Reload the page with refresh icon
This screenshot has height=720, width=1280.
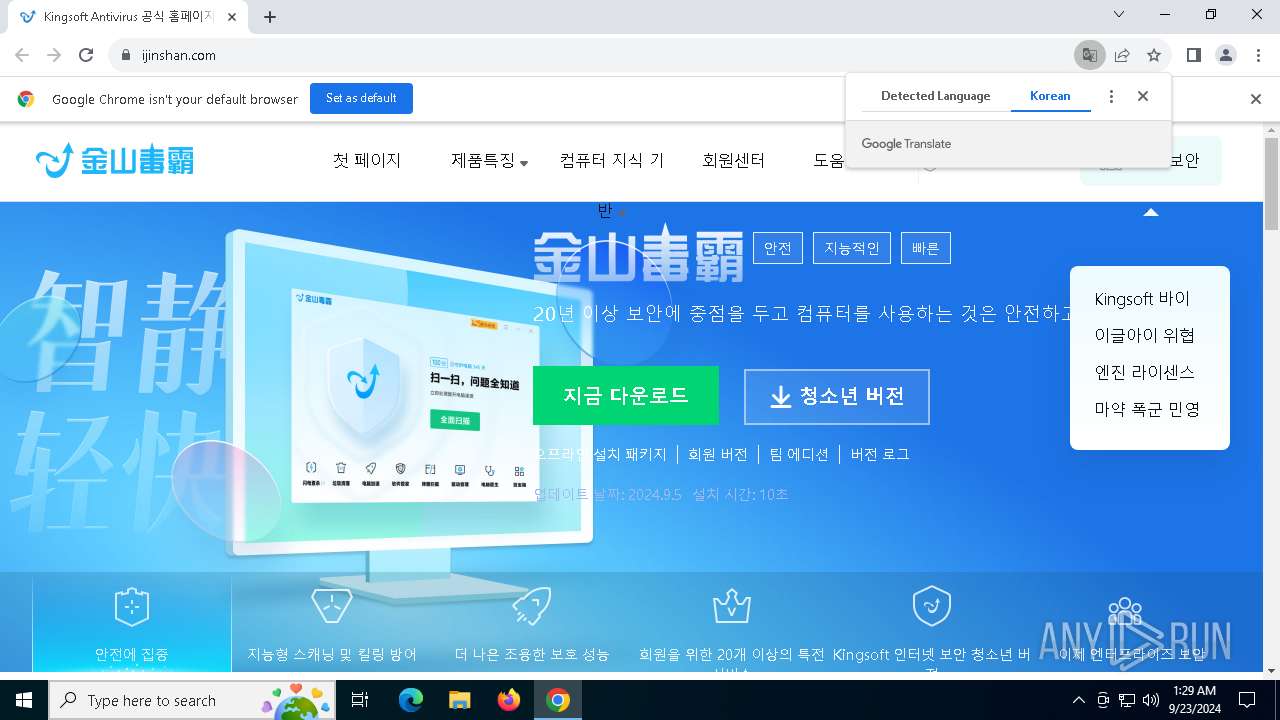pos(86,55)
